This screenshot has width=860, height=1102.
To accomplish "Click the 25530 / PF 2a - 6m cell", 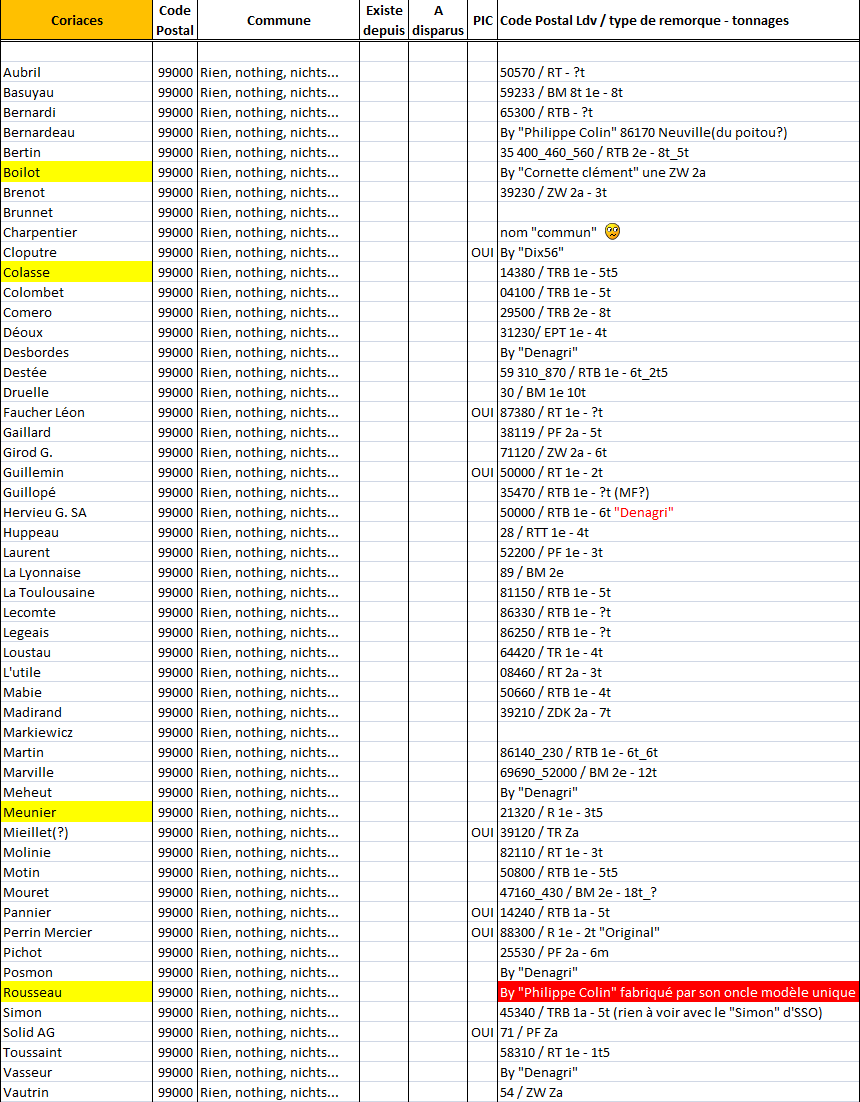I will coord(679,952).
